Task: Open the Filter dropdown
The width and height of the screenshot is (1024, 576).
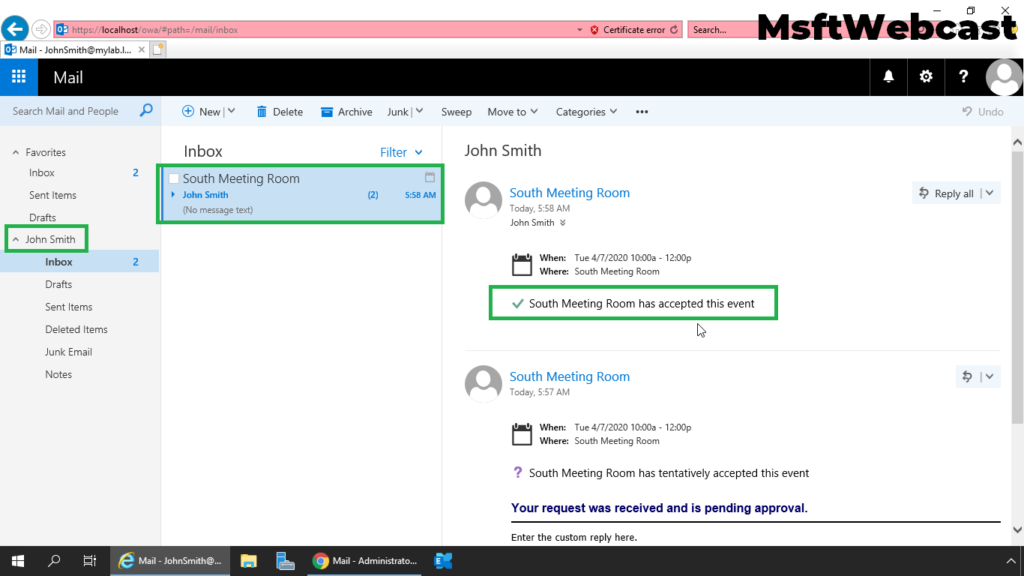Action: click(401, 152)
